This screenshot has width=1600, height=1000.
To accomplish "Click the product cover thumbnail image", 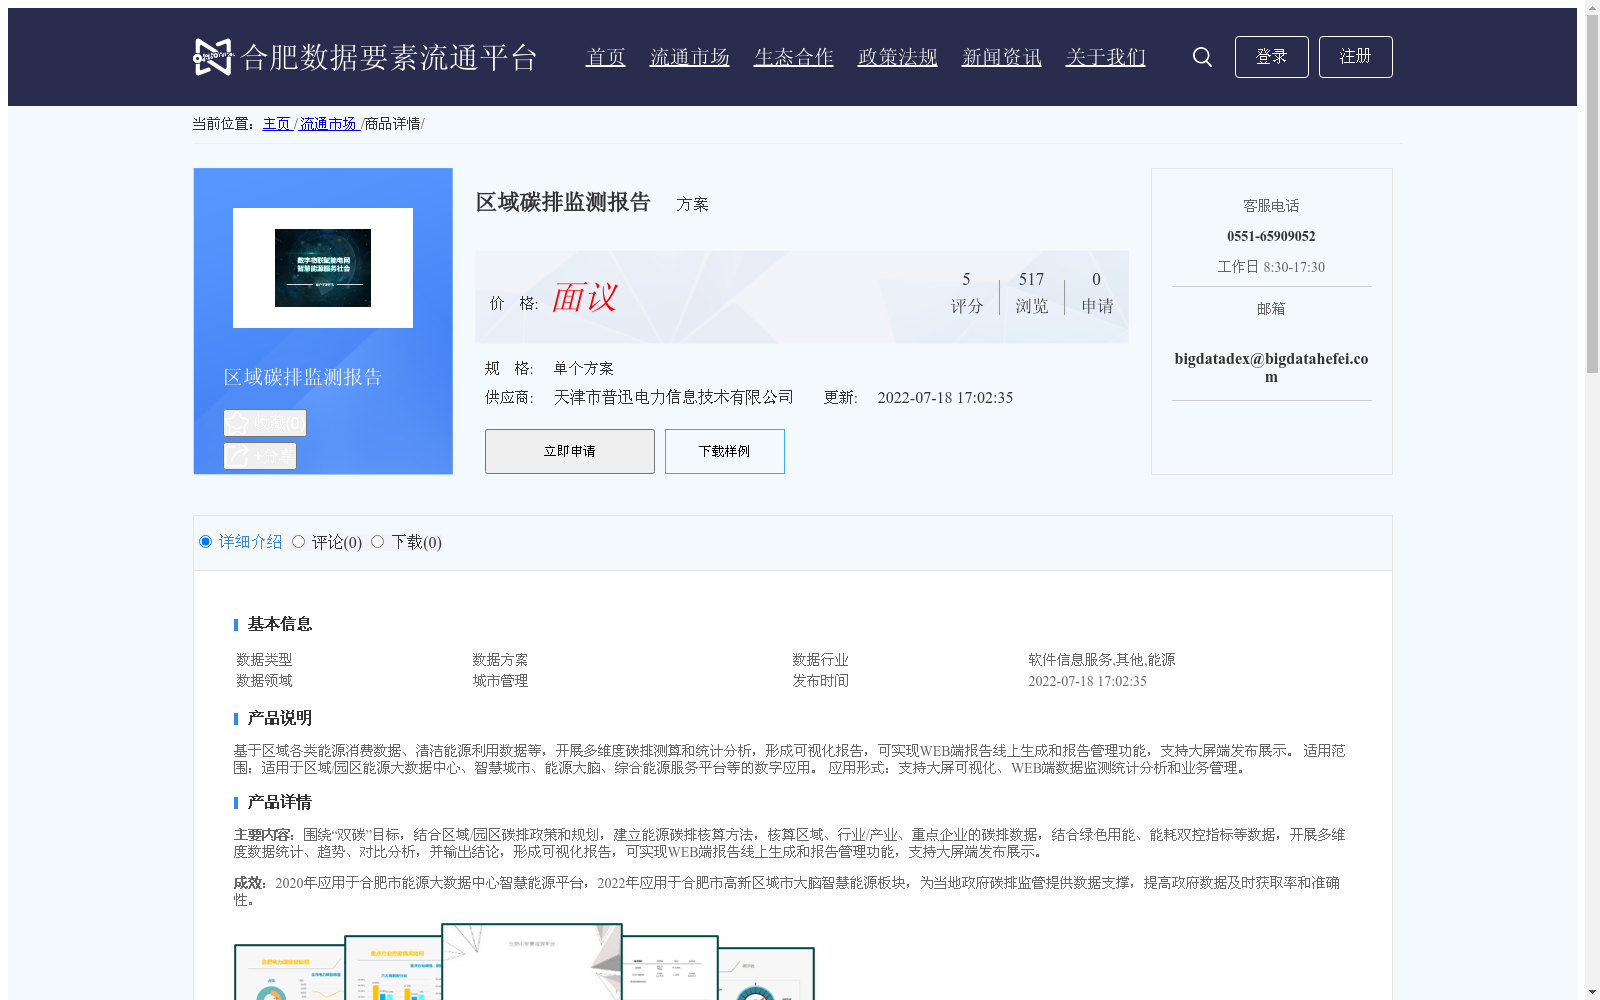I will coord(321,267).
